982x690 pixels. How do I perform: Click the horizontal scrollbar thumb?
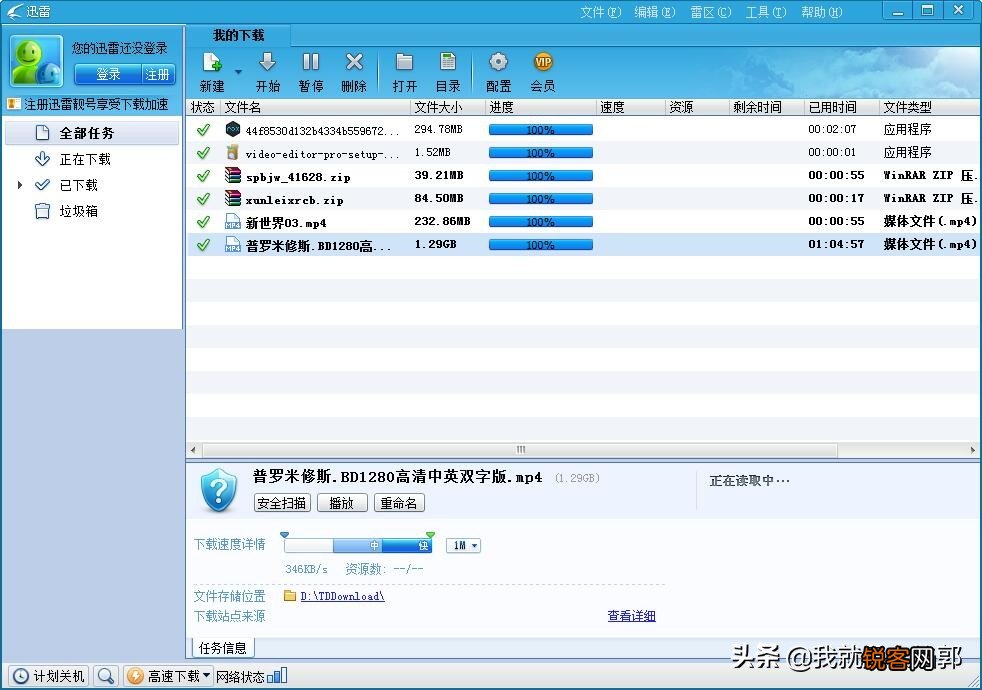click(x=520, y=450)
